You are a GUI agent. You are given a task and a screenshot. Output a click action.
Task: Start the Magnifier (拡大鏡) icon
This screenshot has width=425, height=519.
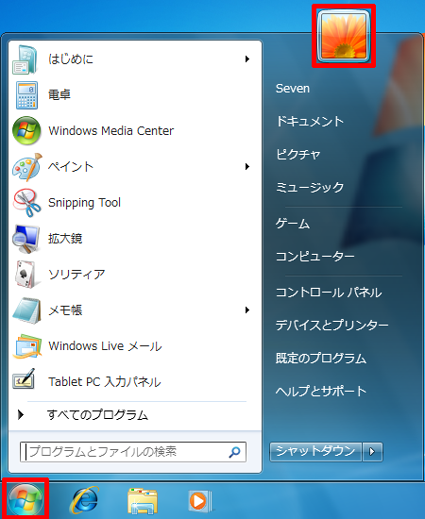click(26, 239)
